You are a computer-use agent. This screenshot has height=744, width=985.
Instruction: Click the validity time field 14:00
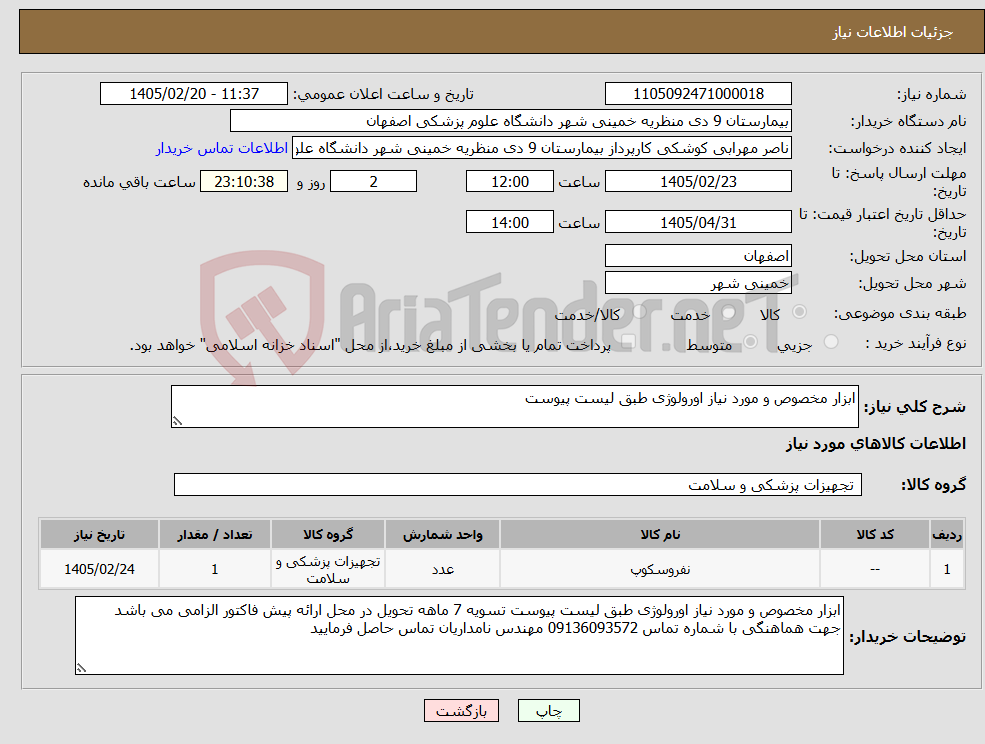click(509, 222)
